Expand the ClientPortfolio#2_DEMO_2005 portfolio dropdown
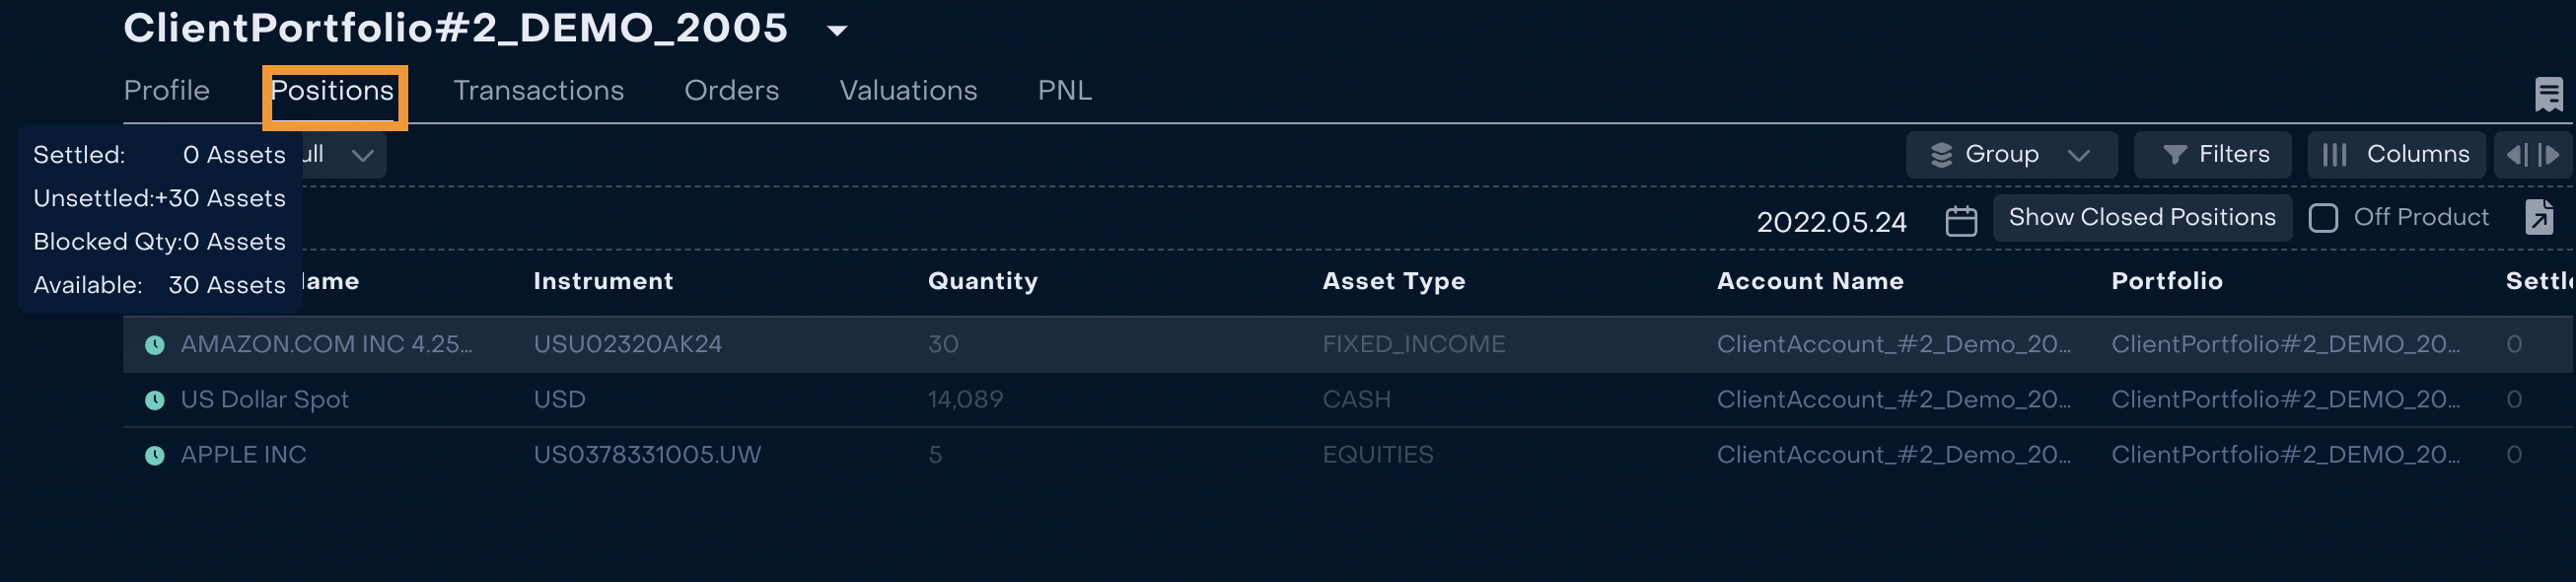Screen dimensions: 2576x582 (x=838, y=31)
